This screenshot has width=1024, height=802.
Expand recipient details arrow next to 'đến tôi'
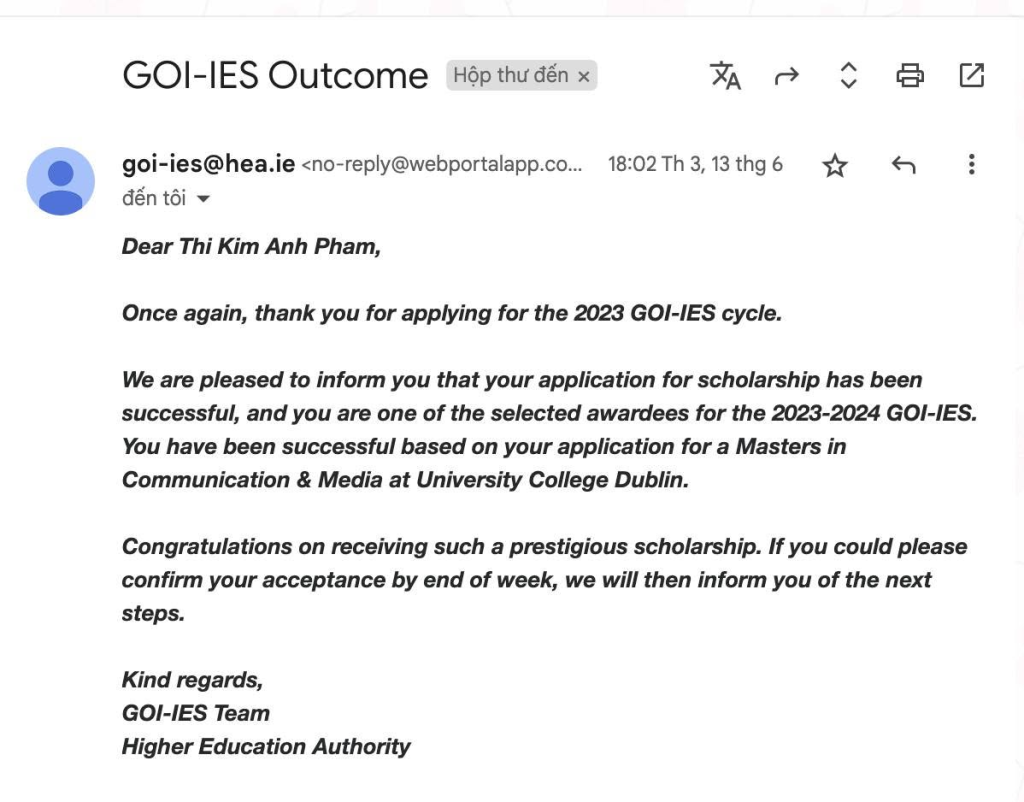point(203,199)
